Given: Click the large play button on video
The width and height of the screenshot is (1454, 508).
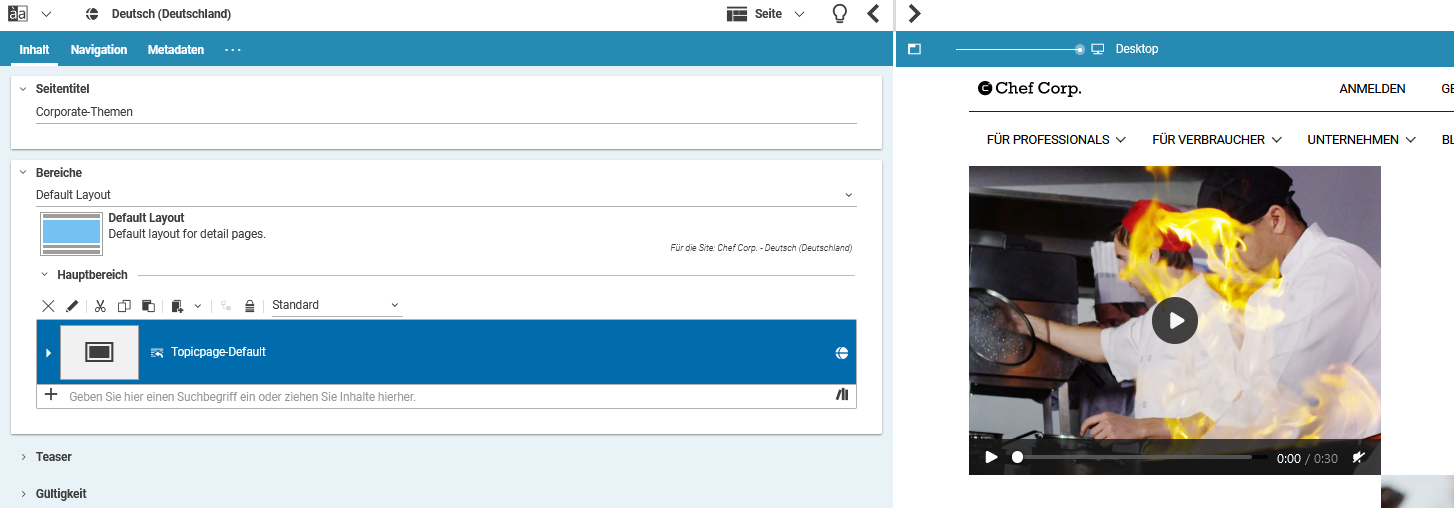Looking at the screenshot, I should click(x=1174, y=321).
